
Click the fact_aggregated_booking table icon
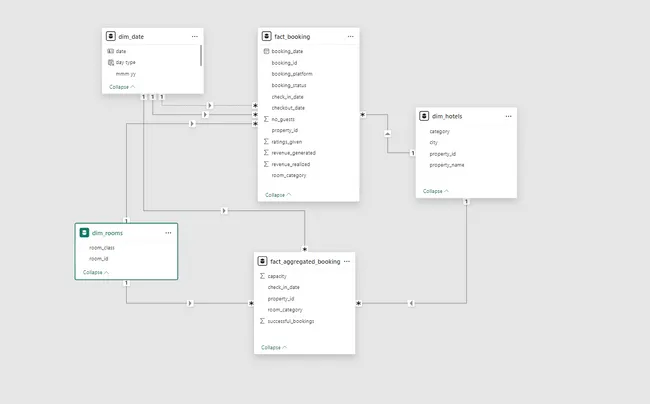coord(262,261)
